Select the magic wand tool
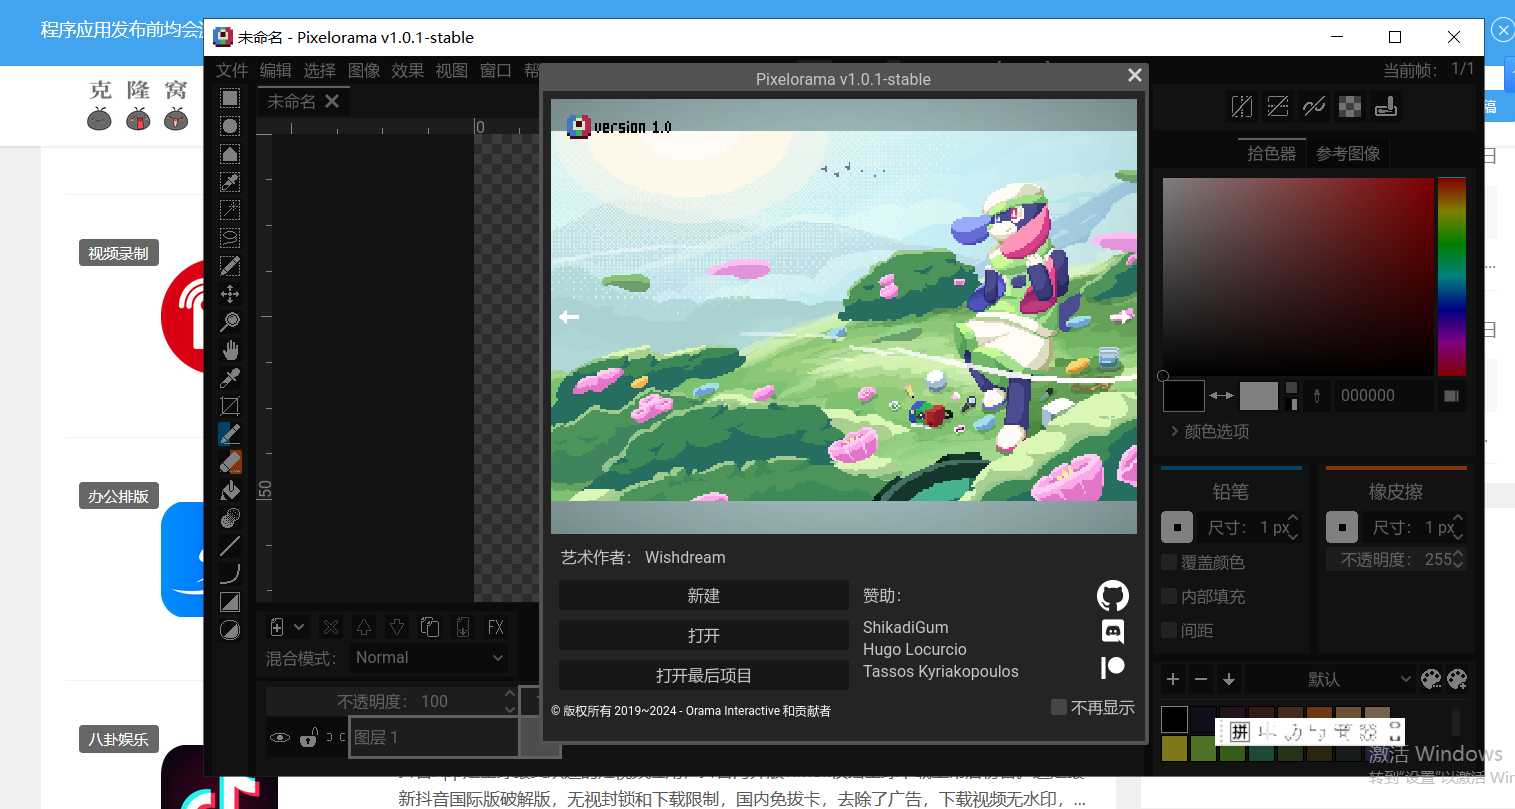 [230, 210]
